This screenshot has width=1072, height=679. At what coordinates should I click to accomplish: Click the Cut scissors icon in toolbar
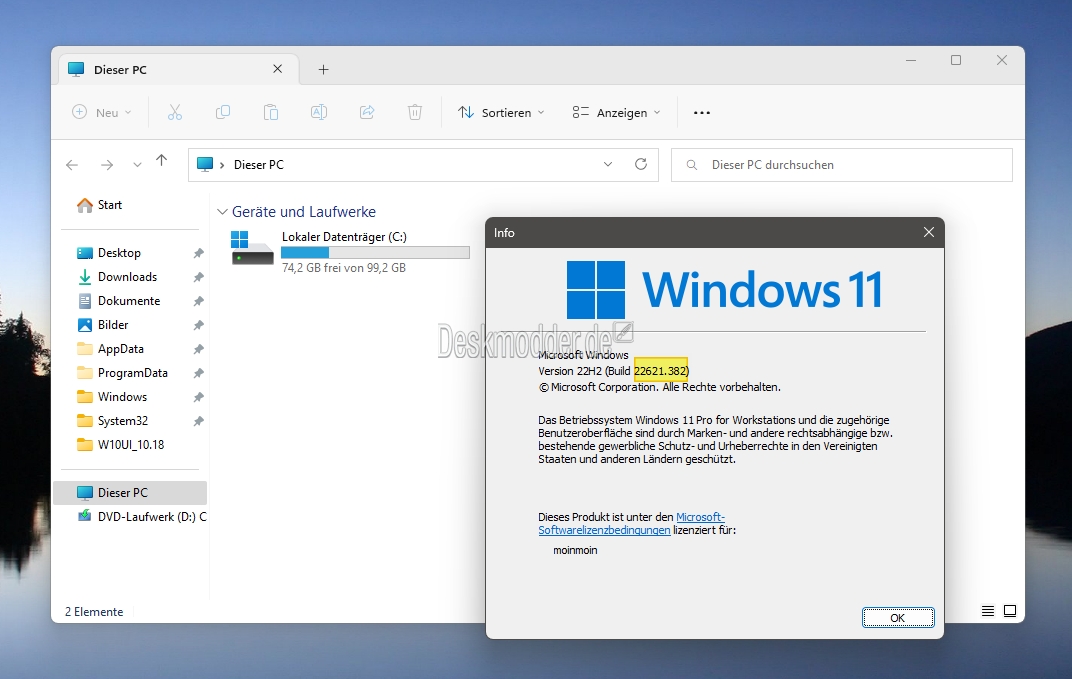[x=175, y=112]
